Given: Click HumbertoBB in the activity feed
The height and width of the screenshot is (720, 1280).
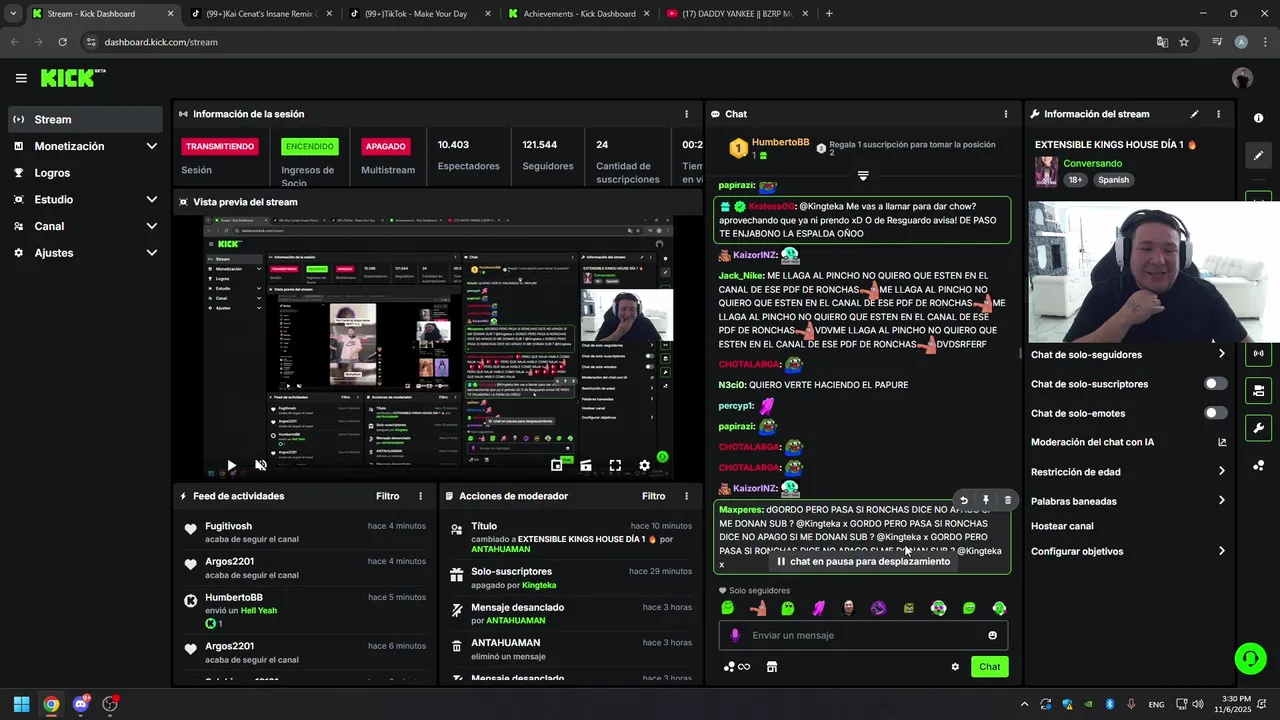Looking at the screenshot, I should coord(233,598).
